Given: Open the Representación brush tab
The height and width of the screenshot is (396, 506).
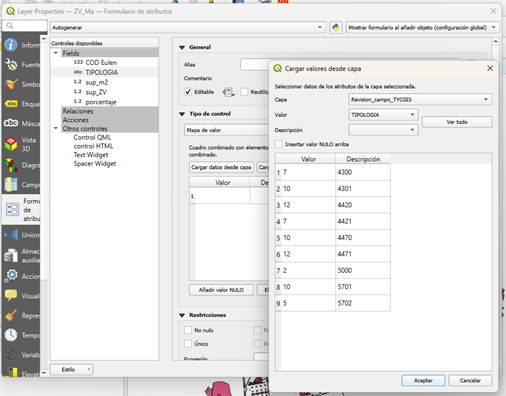Looking at the screenshot, I should (x=11, y=315).
